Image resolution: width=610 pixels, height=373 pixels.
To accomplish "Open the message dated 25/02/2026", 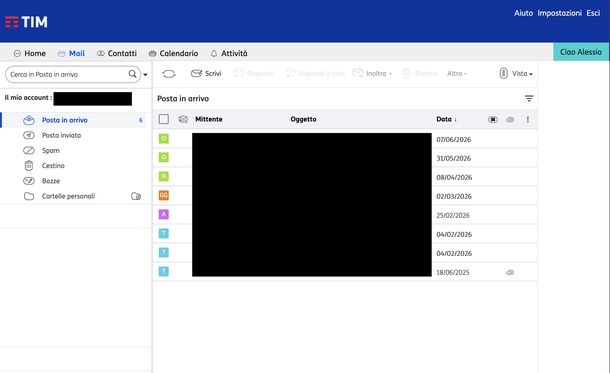I will pyautogui.click(x=345, y=215).
